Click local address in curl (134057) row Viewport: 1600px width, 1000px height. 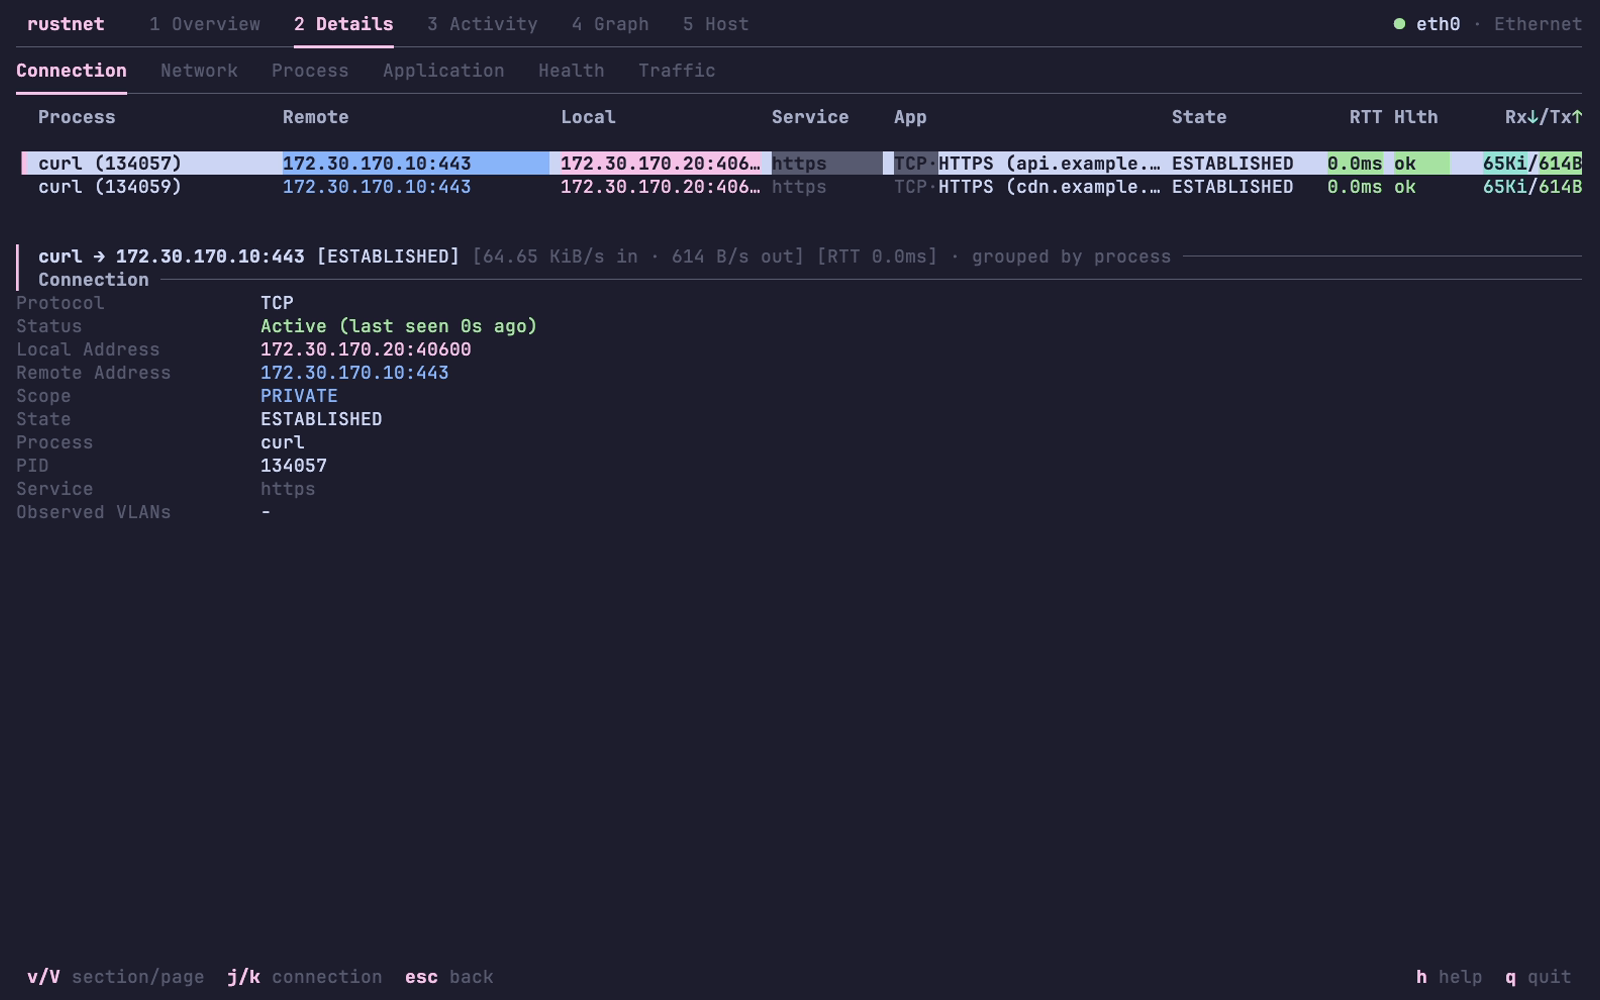click(x=660, y=163)
